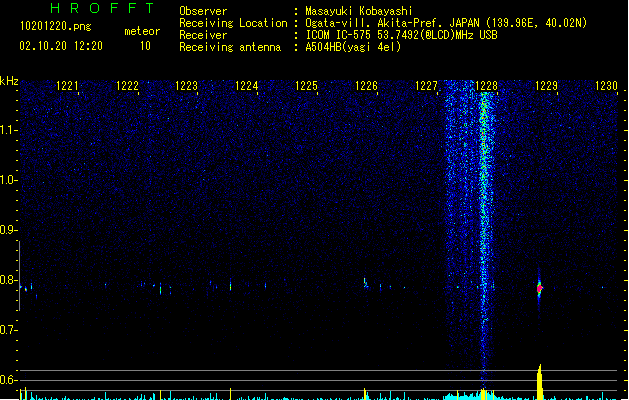The image size is (629, 400).
Task: Click the 1221 time marker
Action: 67,86
